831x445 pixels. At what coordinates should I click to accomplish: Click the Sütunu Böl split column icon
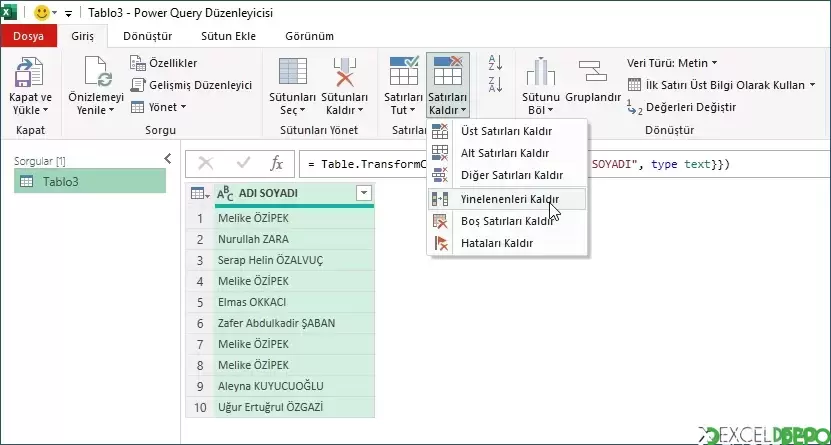(541, 72)
